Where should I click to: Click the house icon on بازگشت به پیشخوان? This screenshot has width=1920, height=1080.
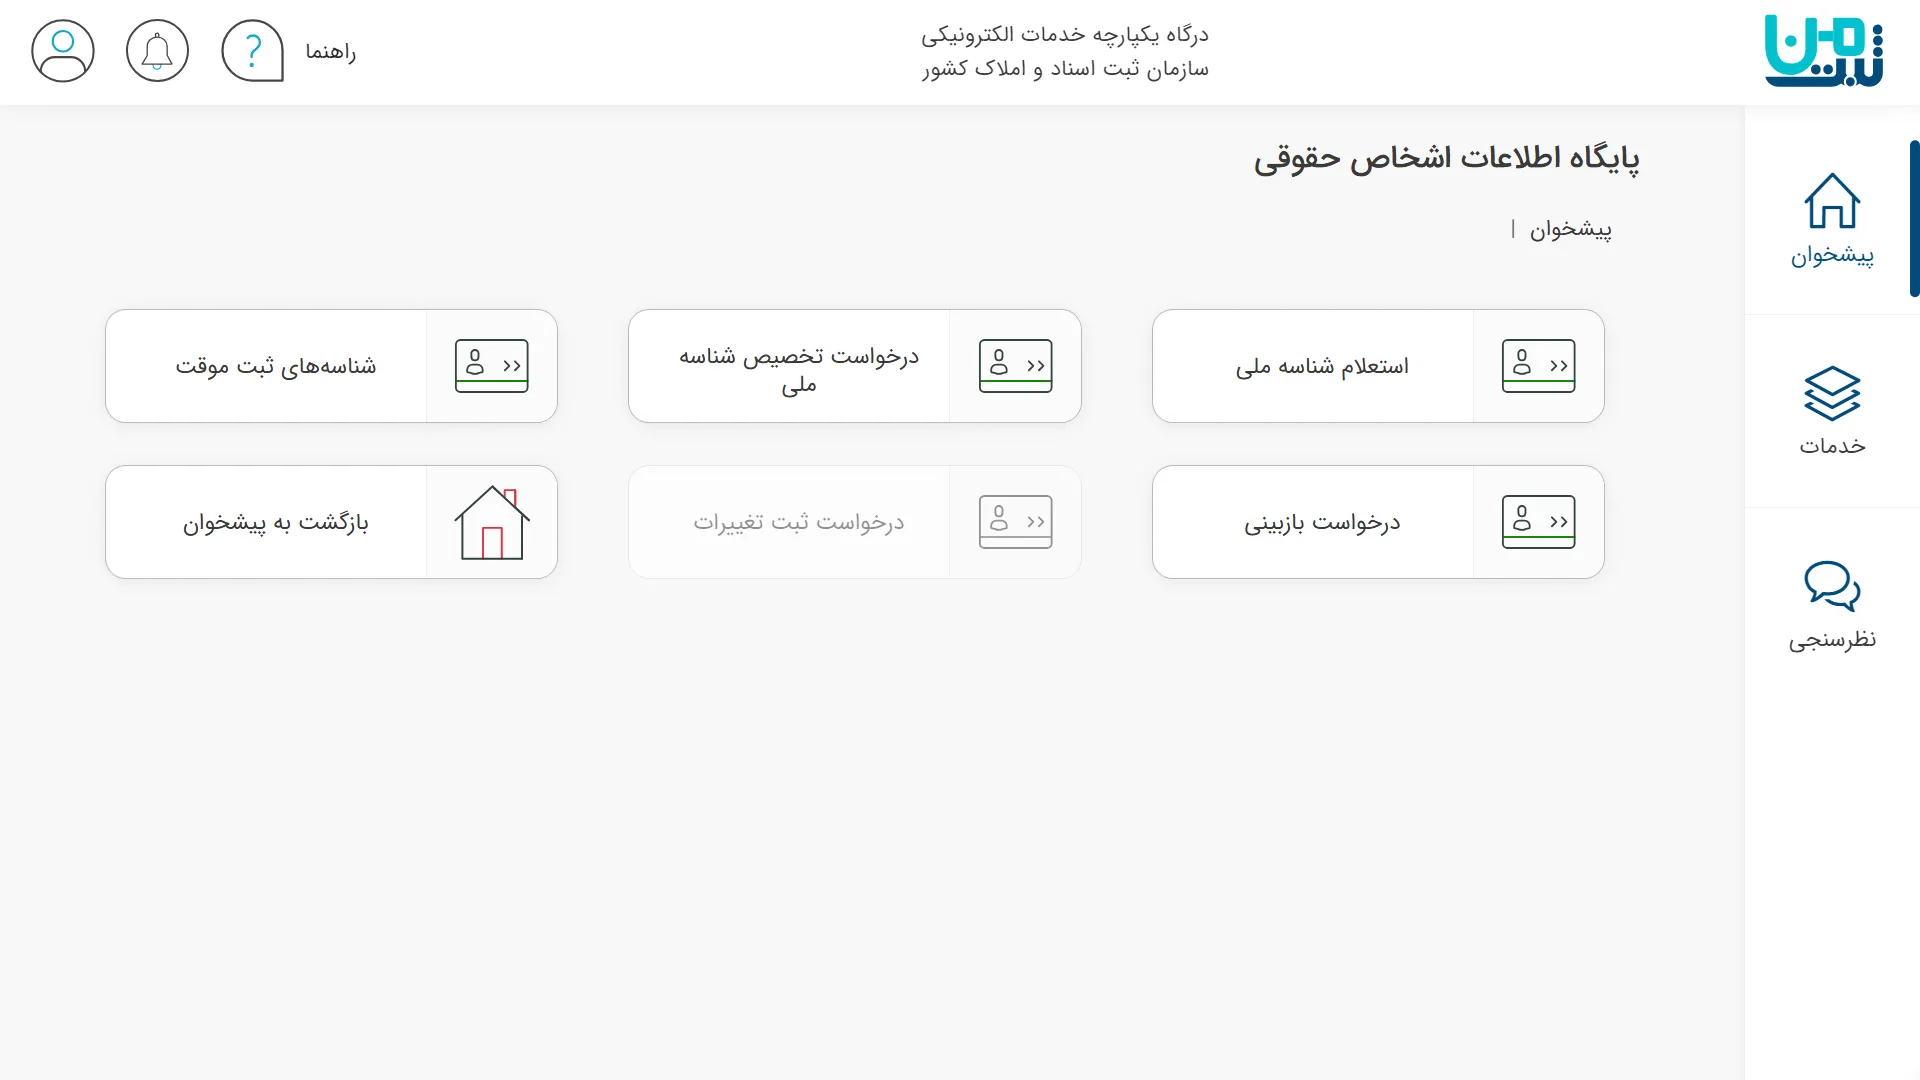[491, 522]
